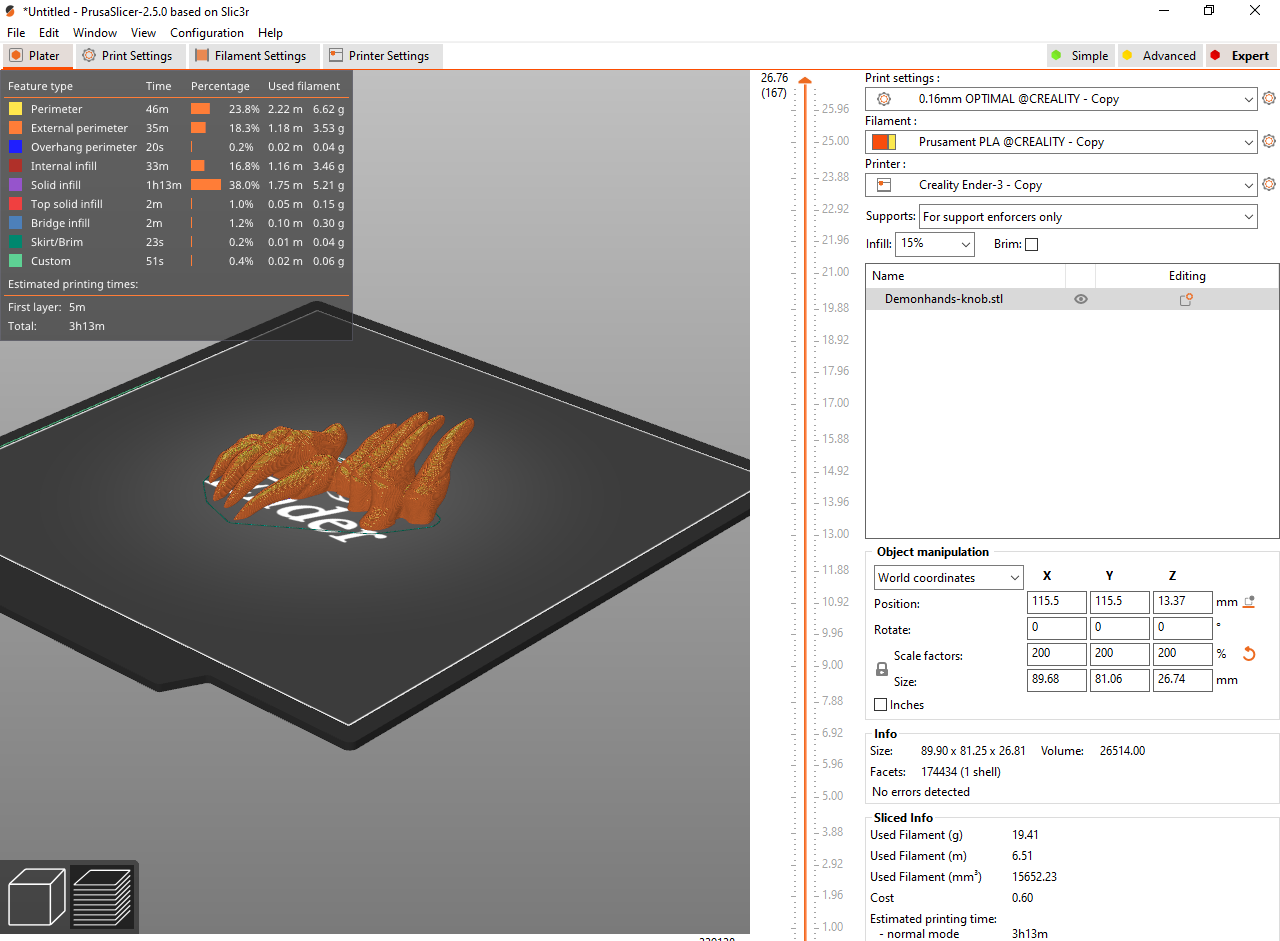The image size is (1280, 941).
Task: Switch to Simple mode
Action: click(1079, 56)
